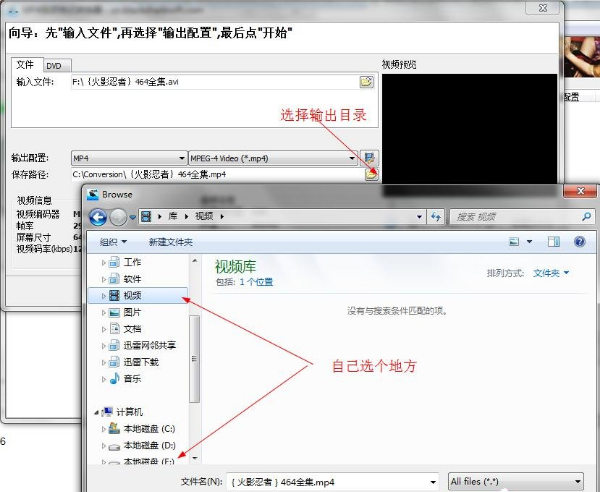
Task: Click the sidebar scroll up arrow
Action: pyautogui.click(x=195, y=261)
